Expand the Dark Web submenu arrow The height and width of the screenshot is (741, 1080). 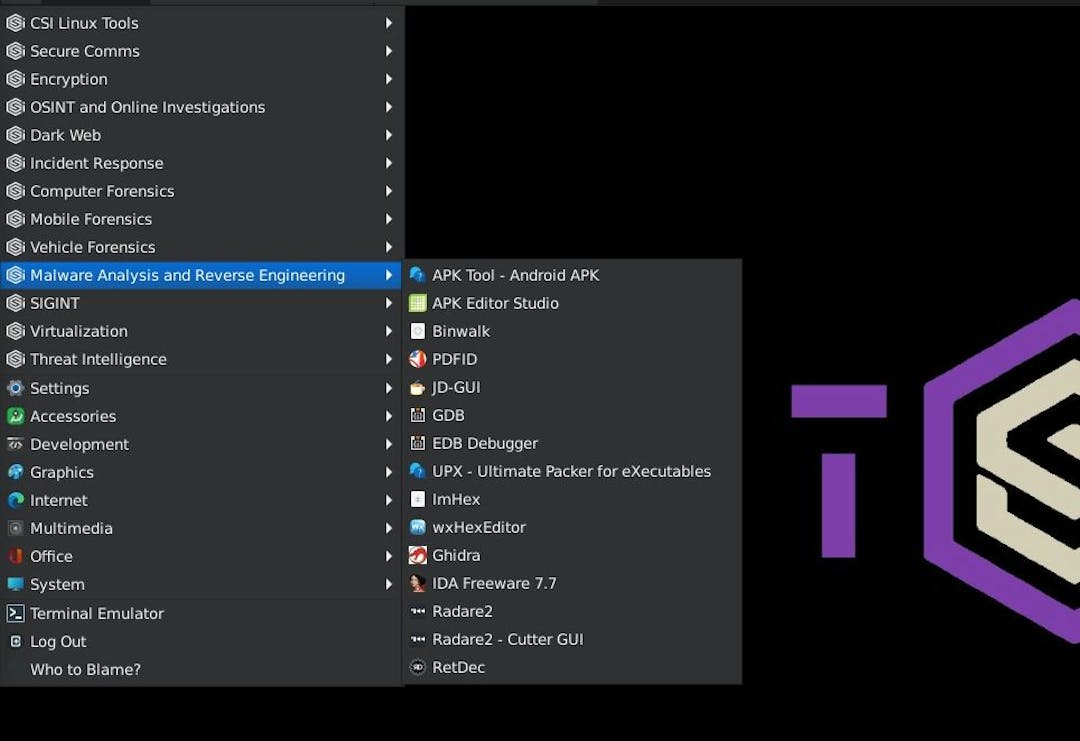(389, 135)
